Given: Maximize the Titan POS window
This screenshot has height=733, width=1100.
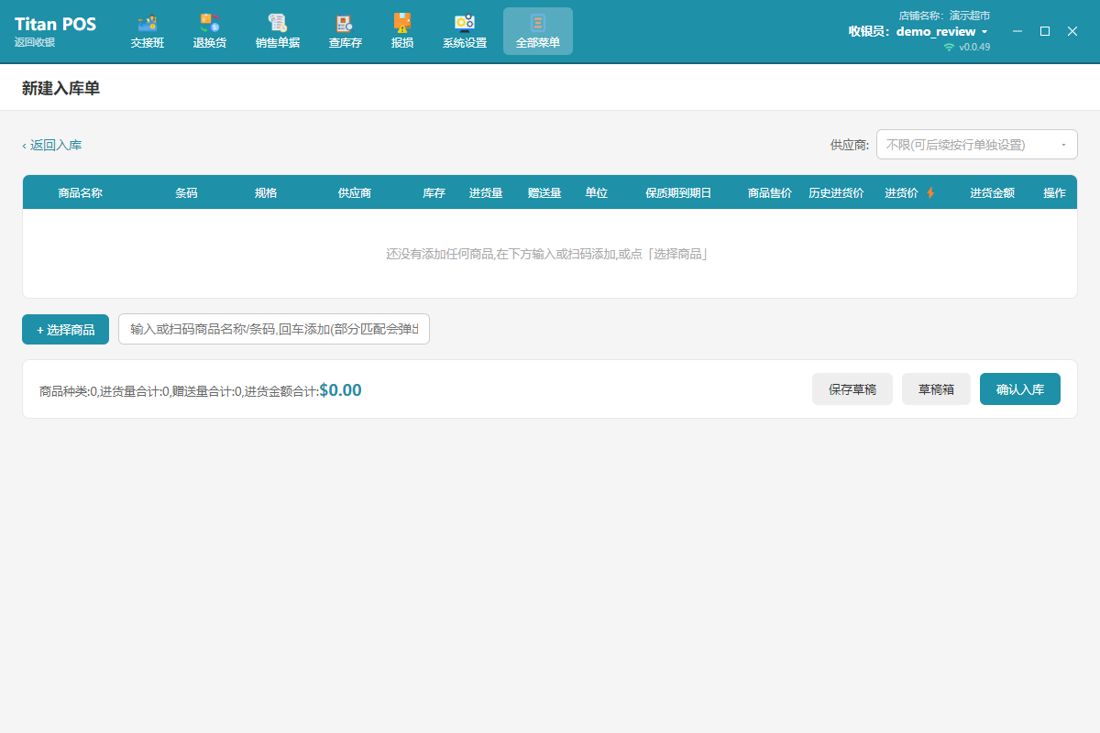Looking at the screenshot, I should click(x=1045, y=32).
